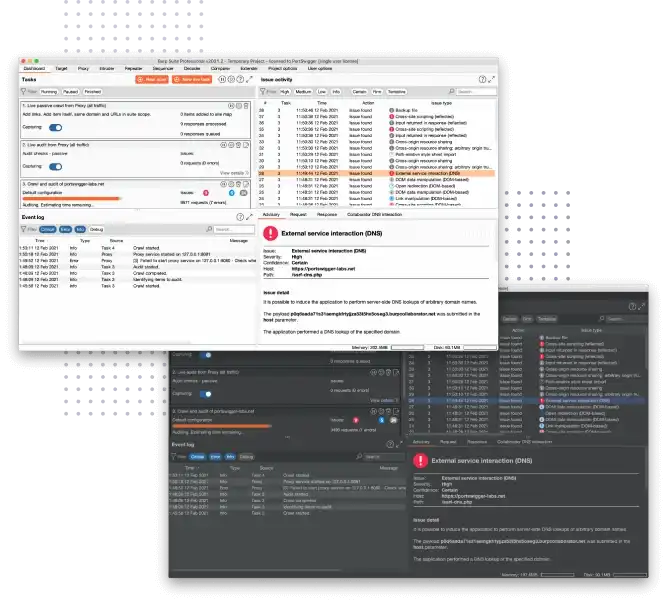Open Event log help icon in light window
The image size is (667, 603).
tap(240, 217)
